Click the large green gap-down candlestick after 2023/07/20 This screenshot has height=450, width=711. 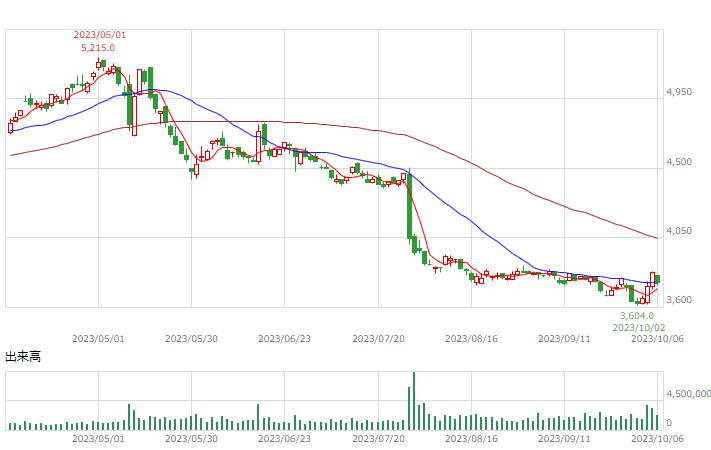[x=409, y=205]
